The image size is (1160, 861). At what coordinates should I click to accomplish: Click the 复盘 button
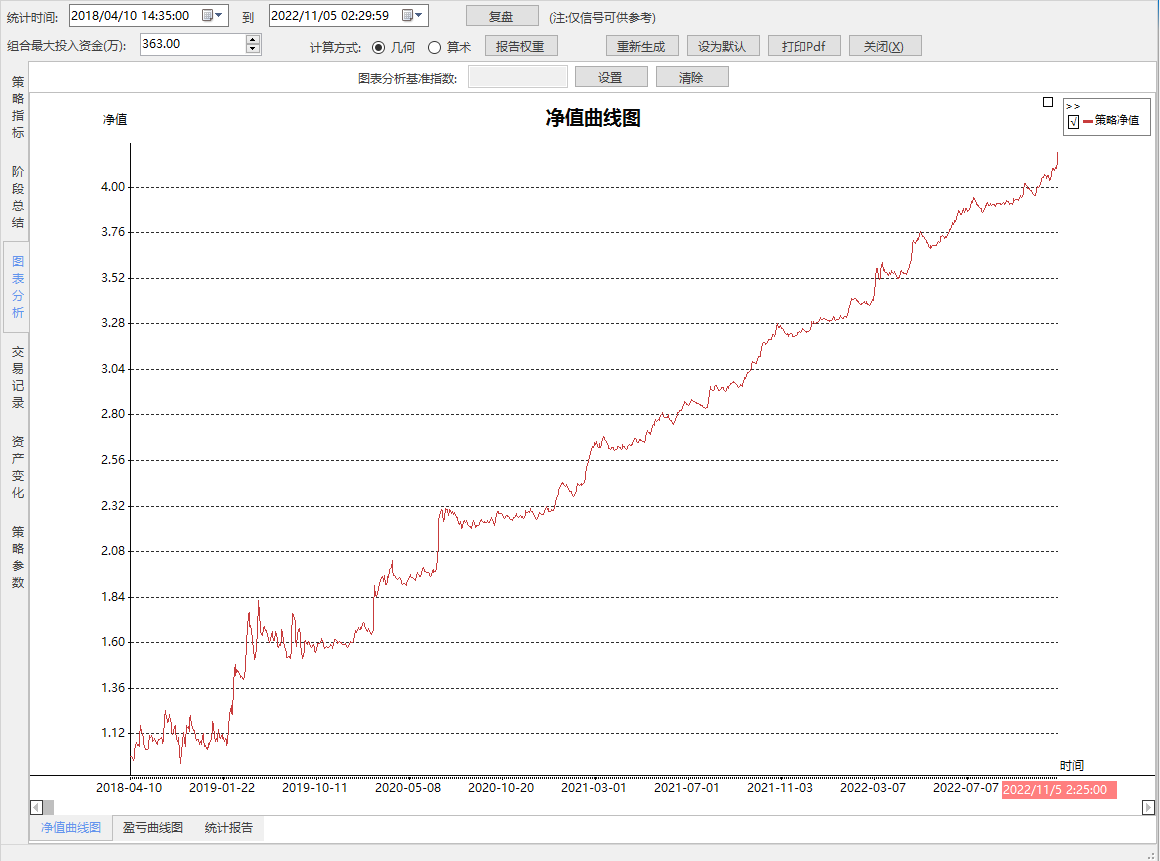(501, 16)
